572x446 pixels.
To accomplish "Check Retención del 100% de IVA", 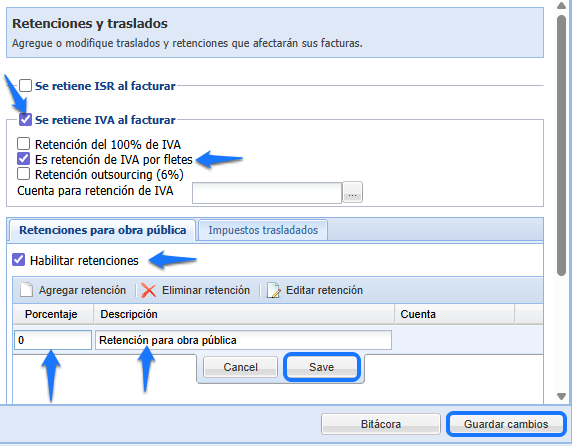I will pyautogui.click(x=24, y=144).
